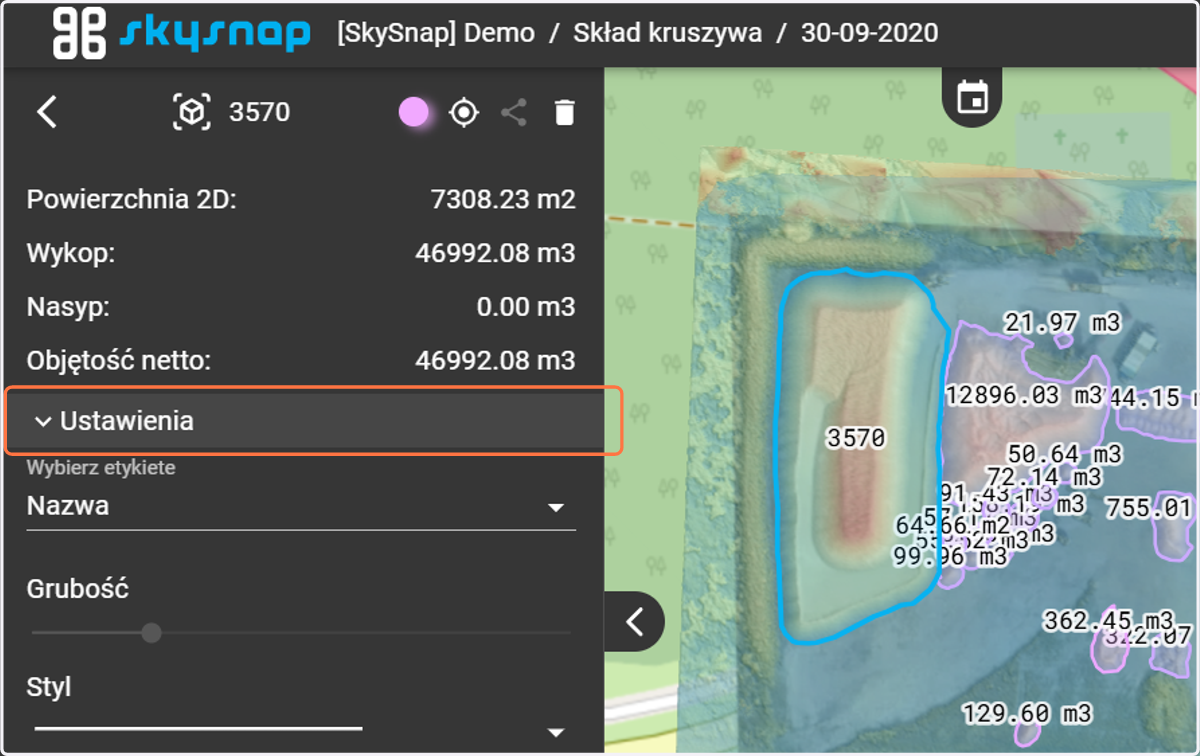
Task: Select the 362.45 m3 map label
Action: (x=1108, y=620)
